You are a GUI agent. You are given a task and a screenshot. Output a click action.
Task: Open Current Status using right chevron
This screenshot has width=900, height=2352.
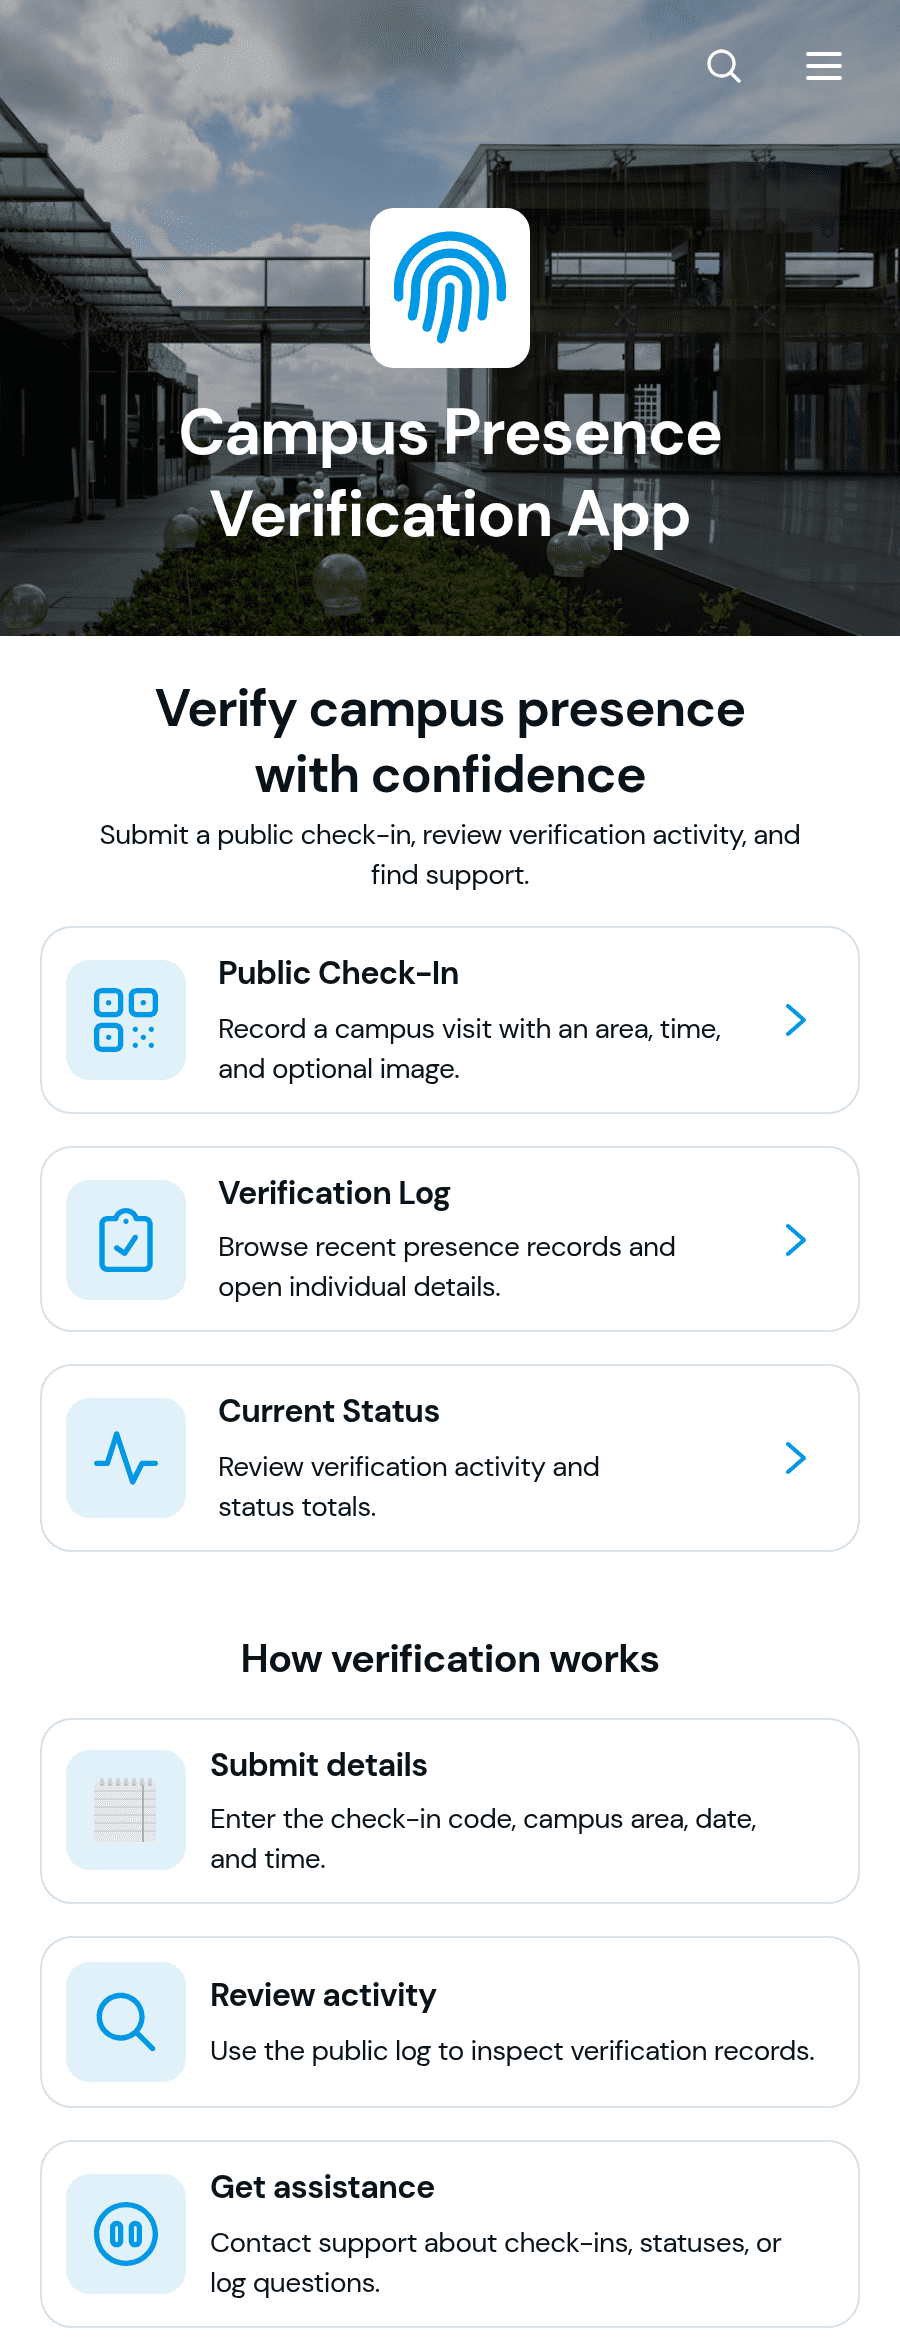(796, 1458)
